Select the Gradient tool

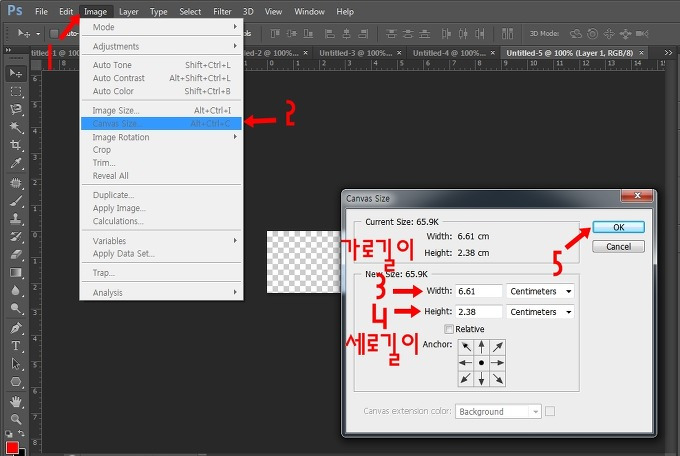coord(16,272)
